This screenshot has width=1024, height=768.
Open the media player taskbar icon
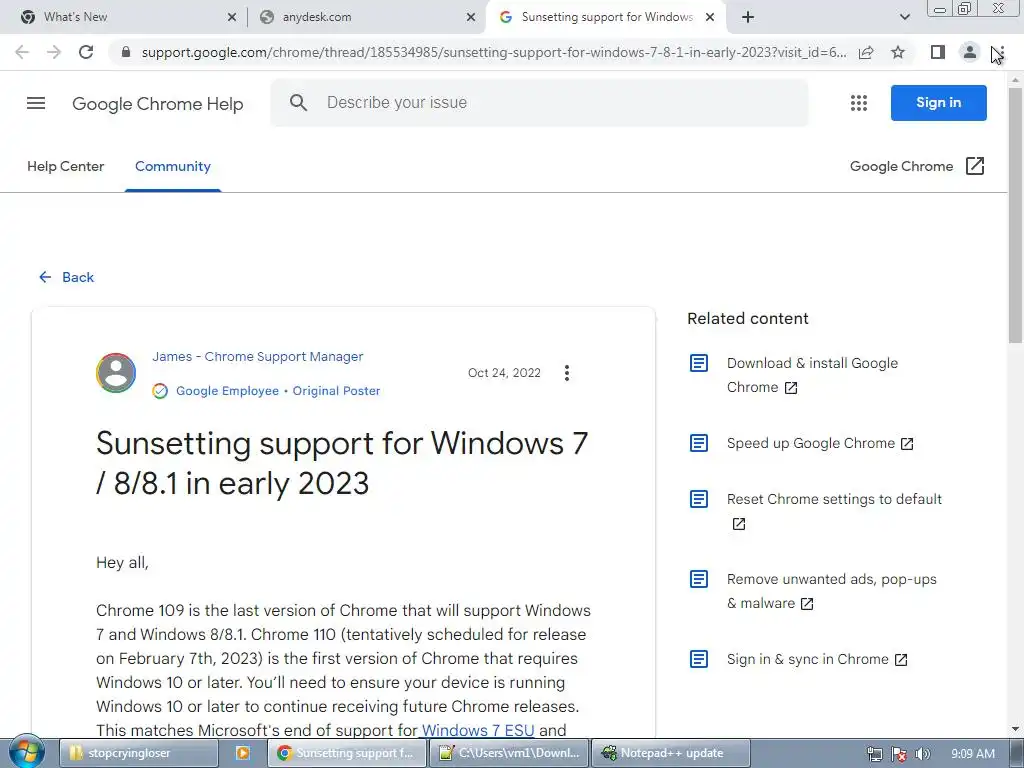click(x=242, y=753)
